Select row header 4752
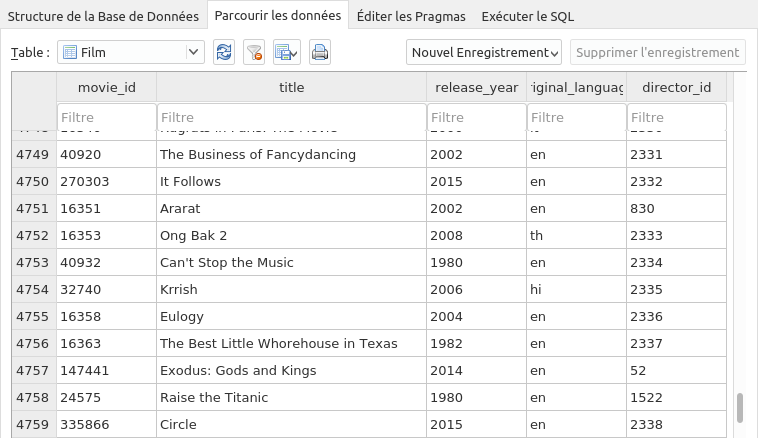This screenshot has width=758, height=438. pos(34,236)
